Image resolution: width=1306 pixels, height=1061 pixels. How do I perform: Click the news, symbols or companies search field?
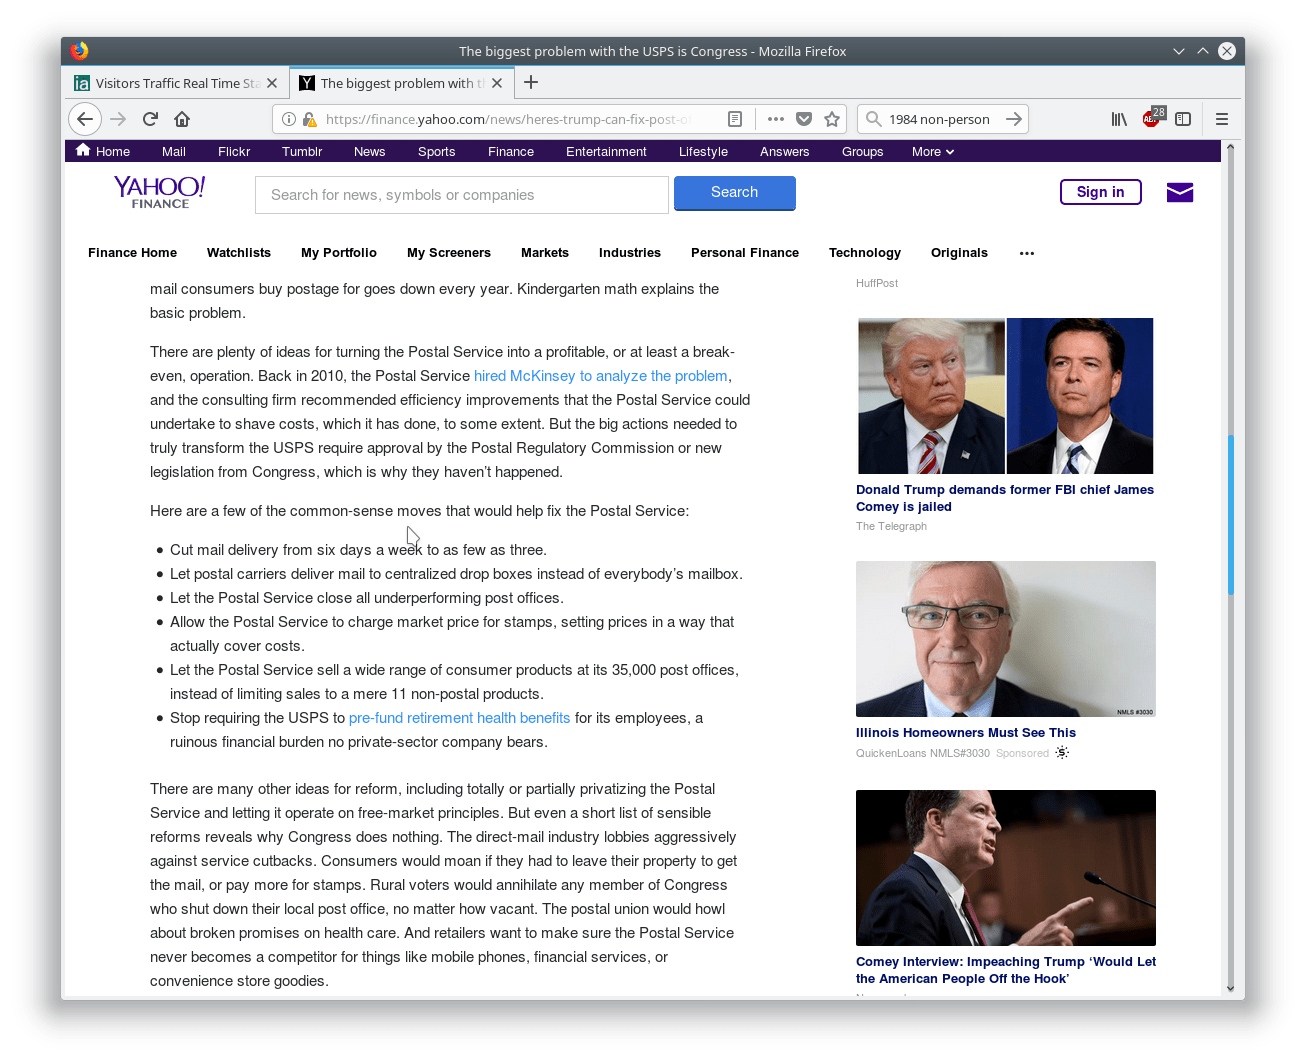point(461,195)
